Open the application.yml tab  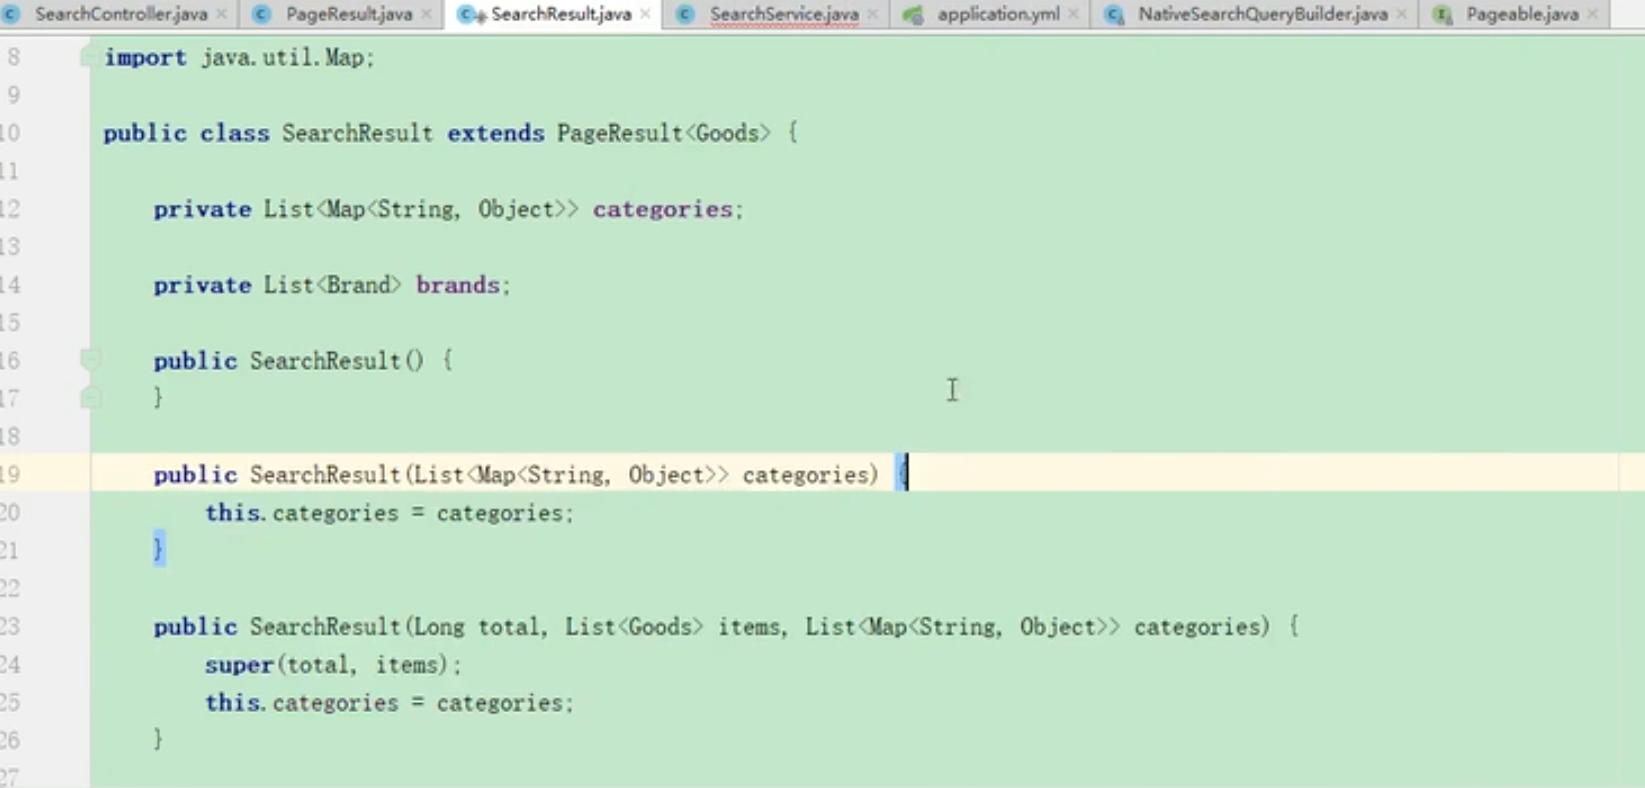tap(998, 14)
